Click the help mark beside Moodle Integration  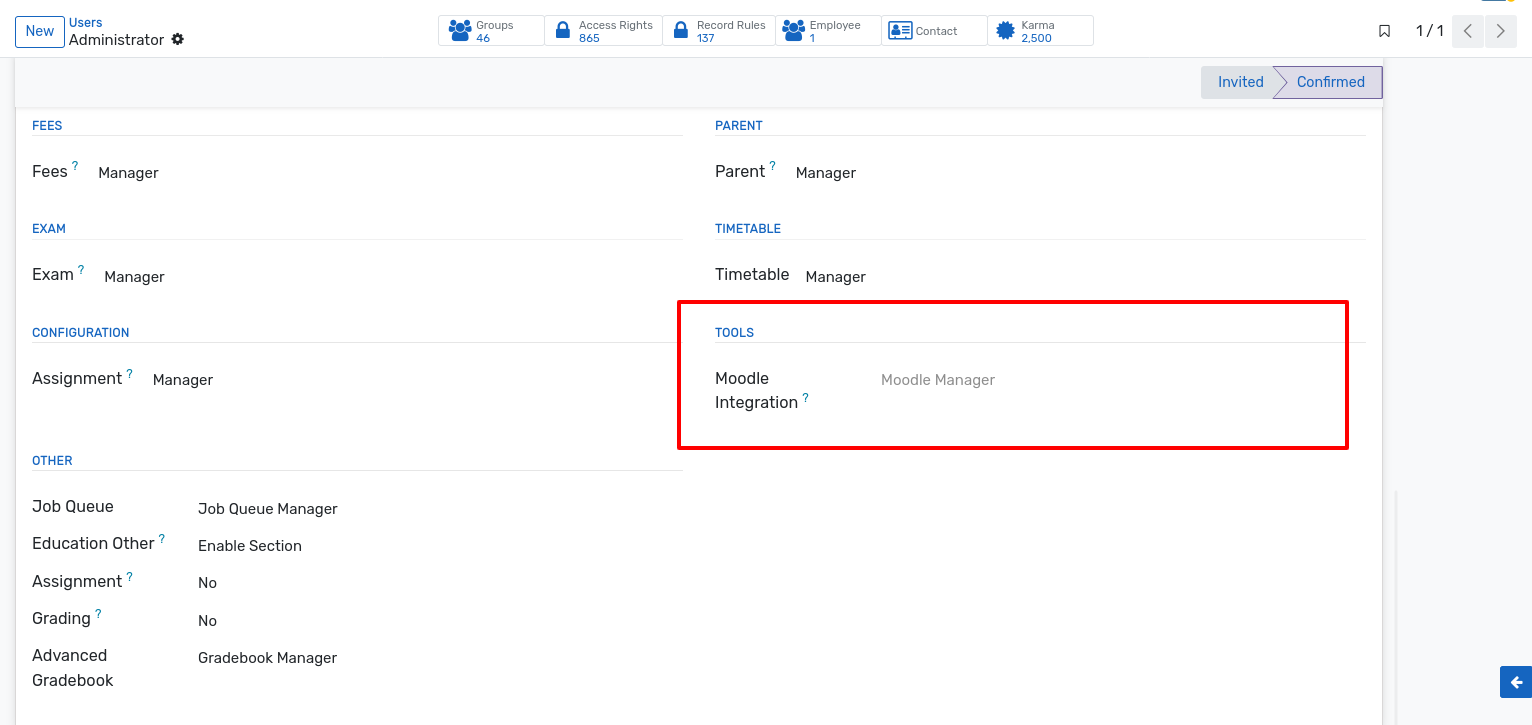coord(805,398)
